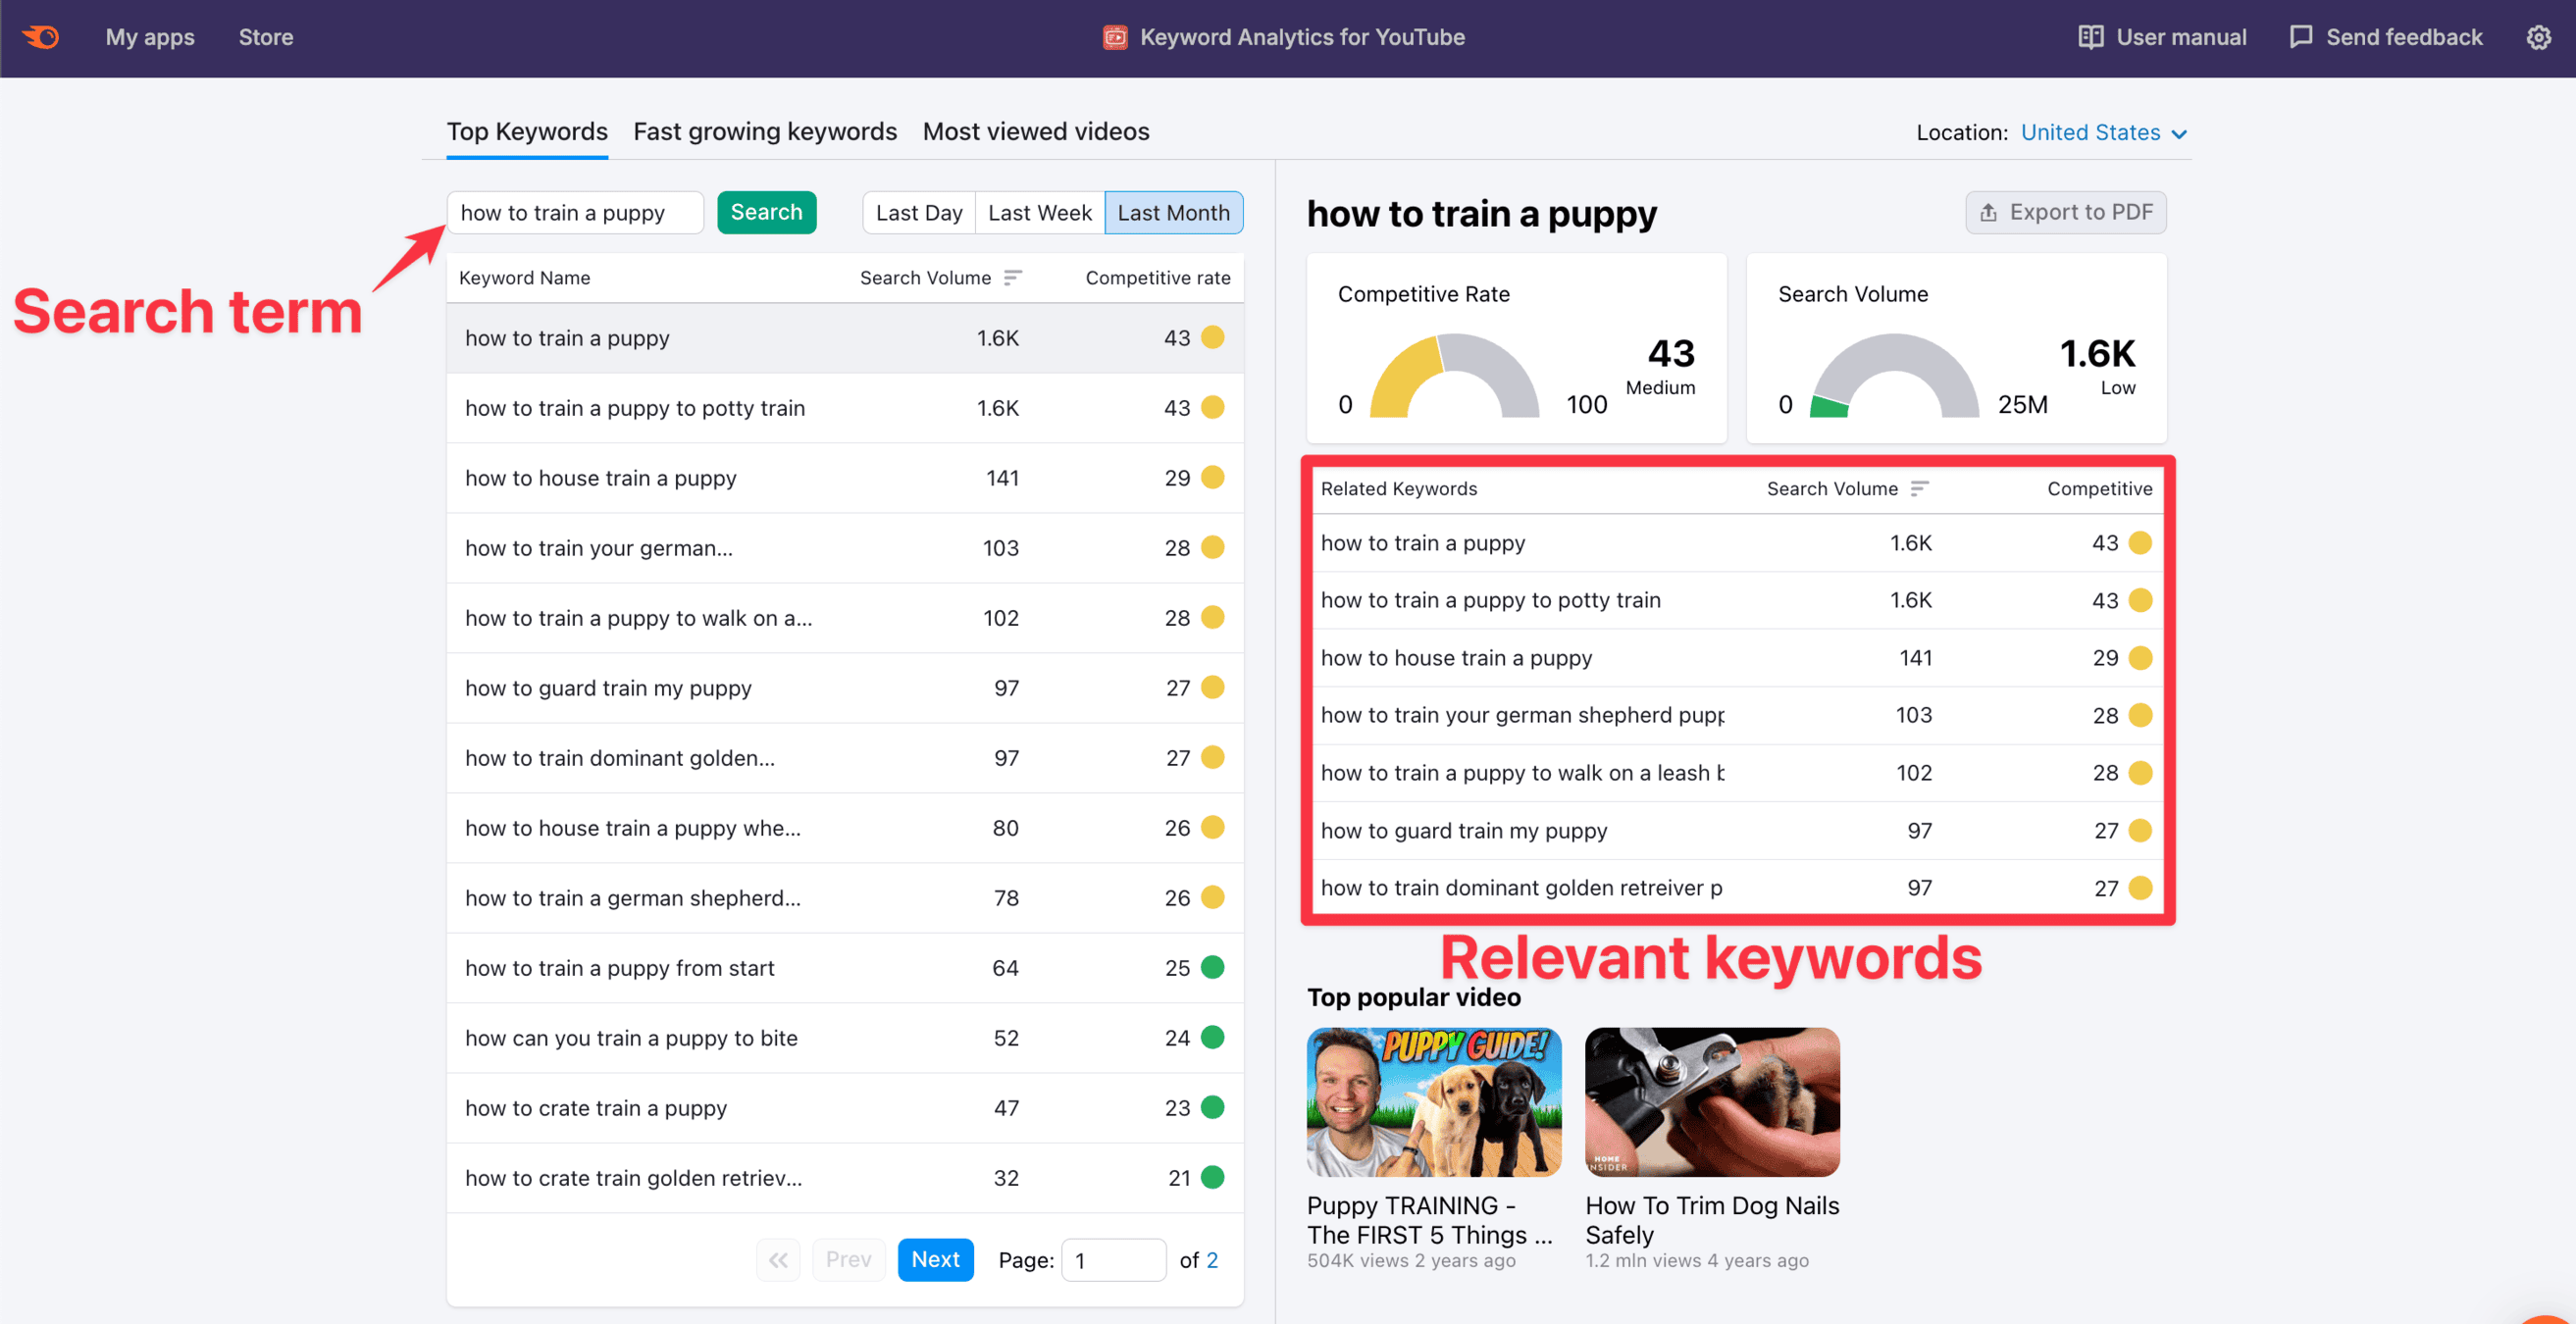
Task: Open the Store menu item
Action: point(266,37)
